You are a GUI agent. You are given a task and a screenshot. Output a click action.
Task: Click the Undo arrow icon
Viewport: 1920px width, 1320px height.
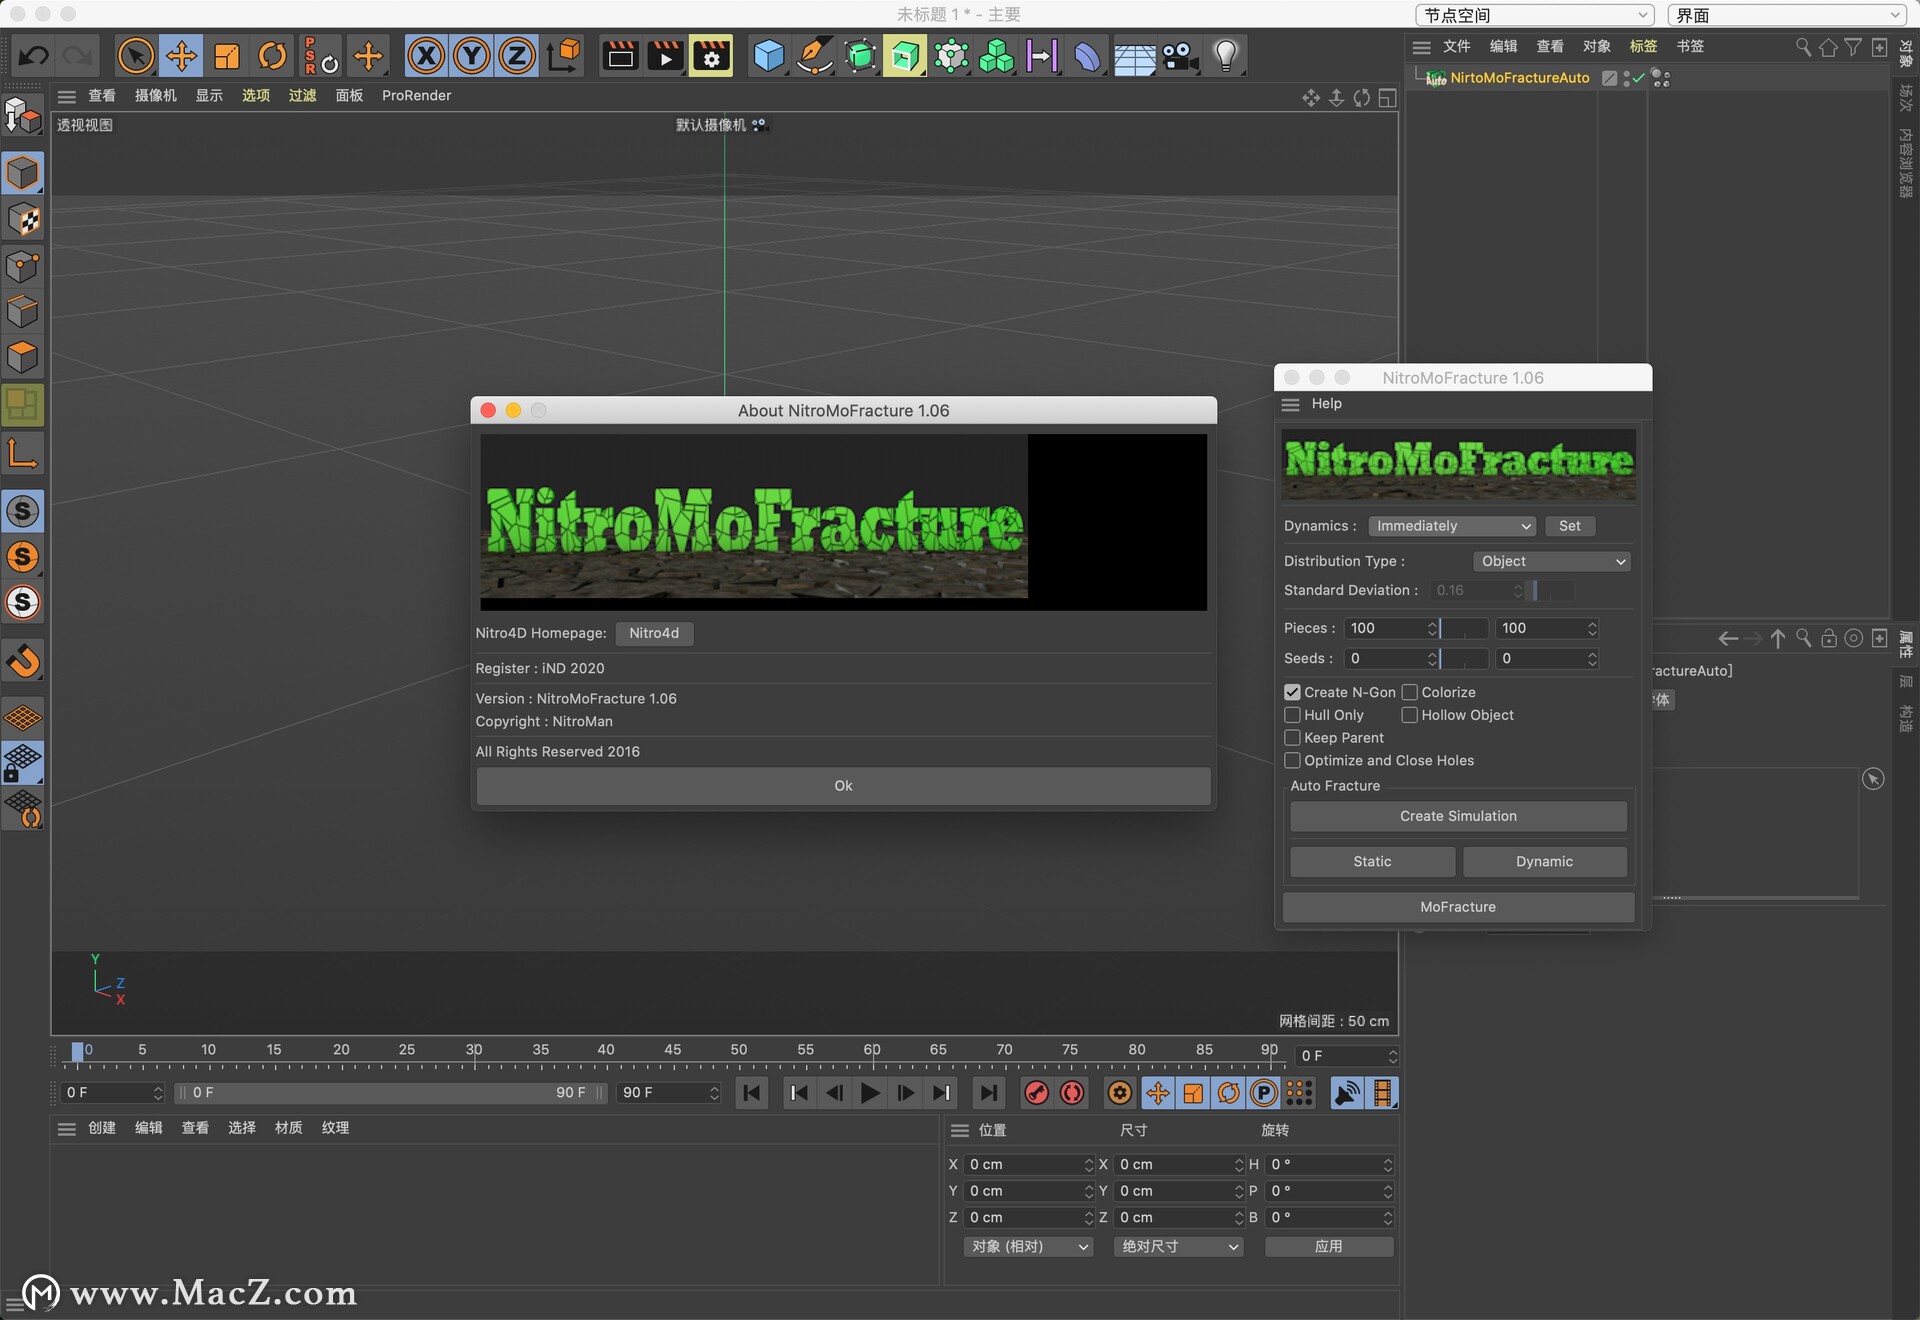coord(33,56)
